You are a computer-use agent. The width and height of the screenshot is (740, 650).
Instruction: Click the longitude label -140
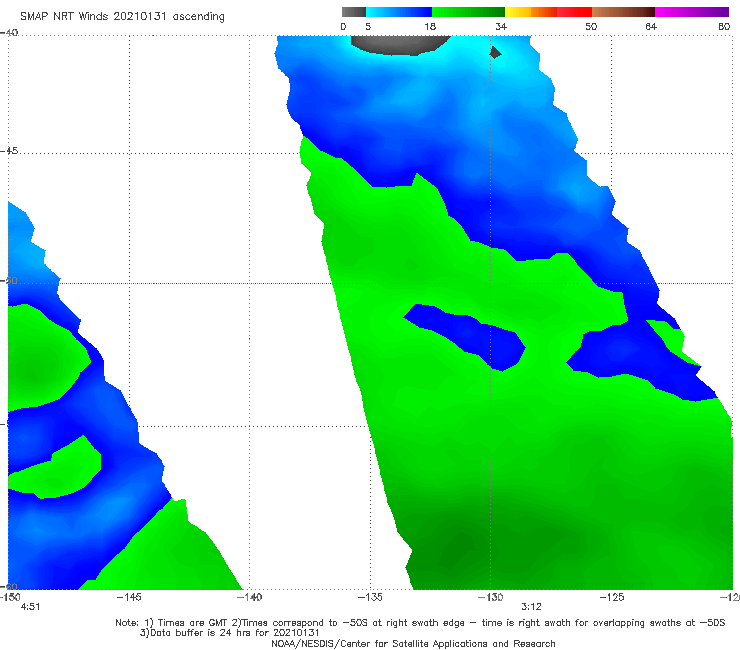click(x=249, y=597)
